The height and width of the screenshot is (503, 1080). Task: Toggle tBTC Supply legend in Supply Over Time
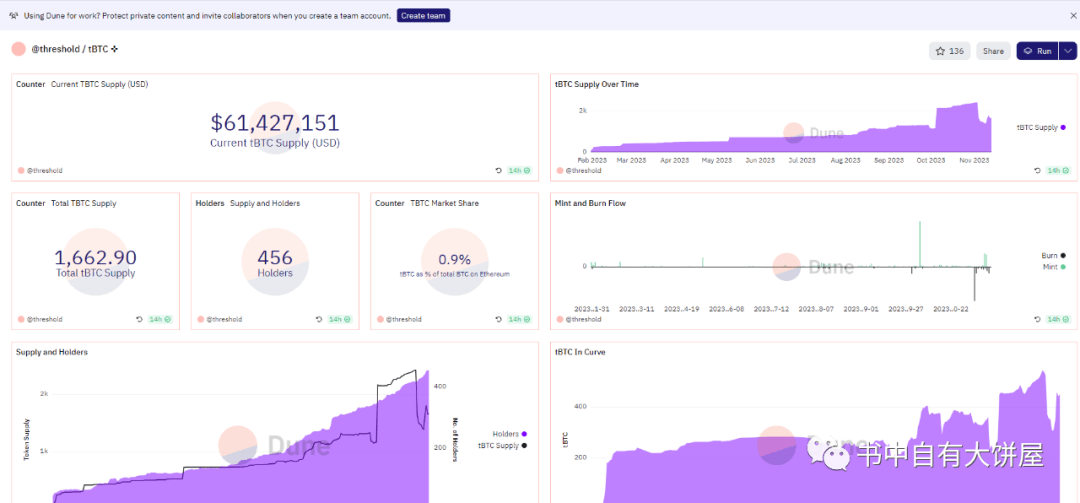pyautogui.click(x=1041, y=127)
